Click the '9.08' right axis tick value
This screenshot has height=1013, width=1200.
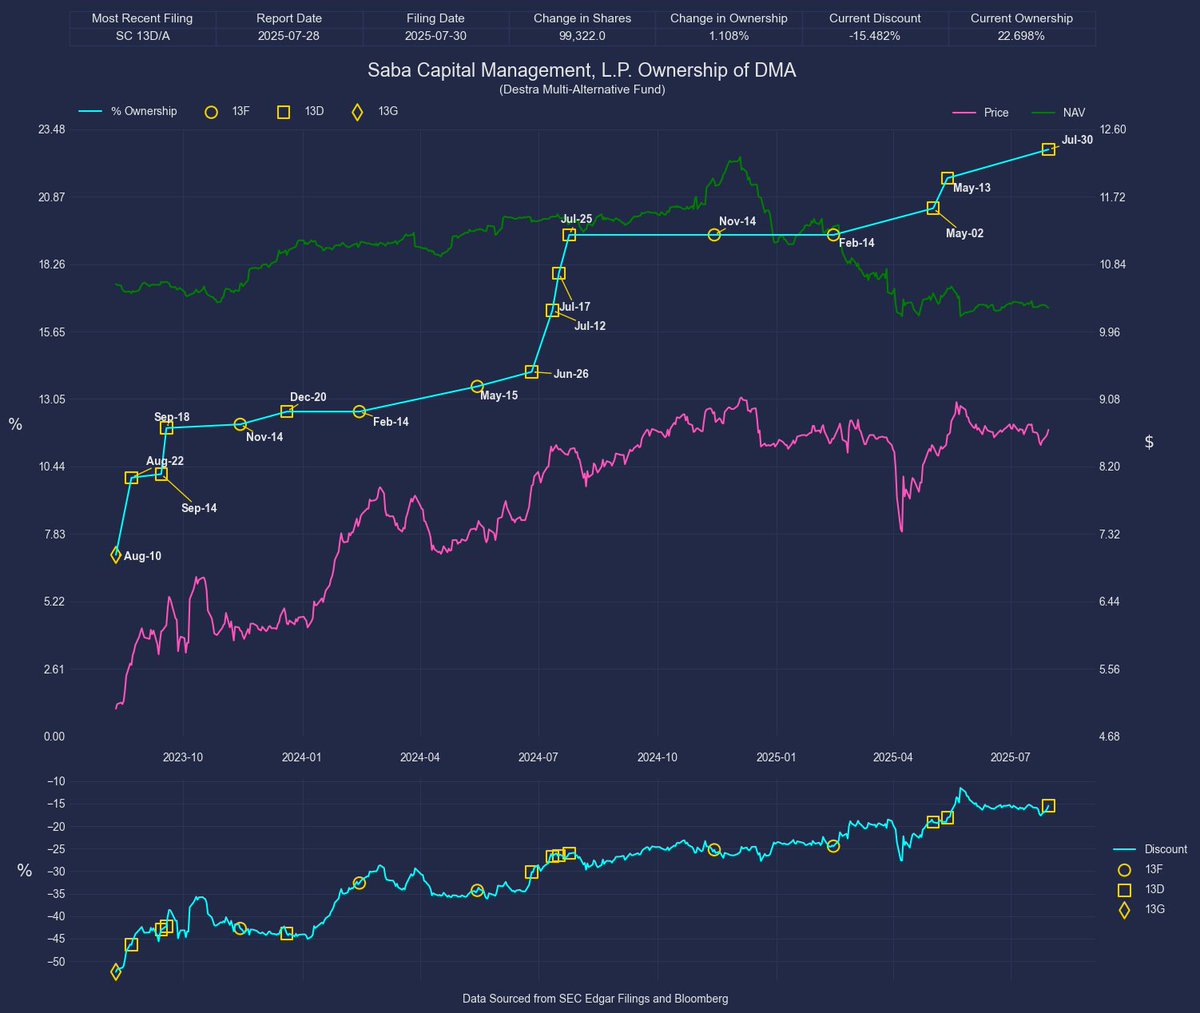tap(1110, 400)
